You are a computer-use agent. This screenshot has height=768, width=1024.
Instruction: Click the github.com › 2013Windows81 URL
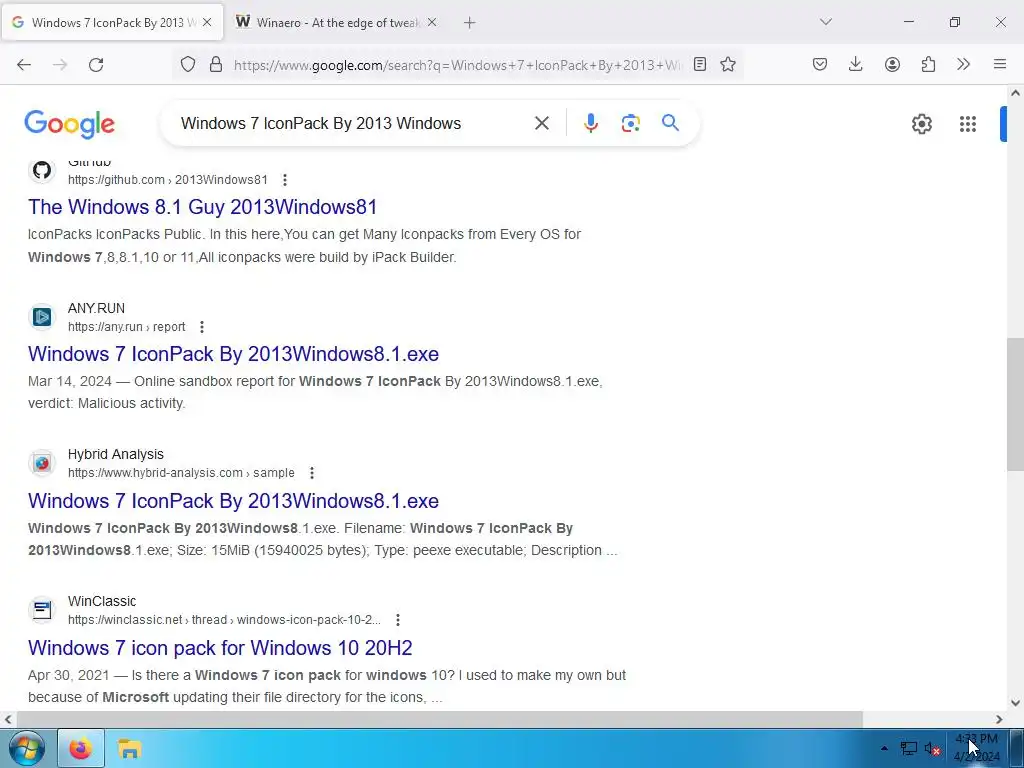coord(168,180)
